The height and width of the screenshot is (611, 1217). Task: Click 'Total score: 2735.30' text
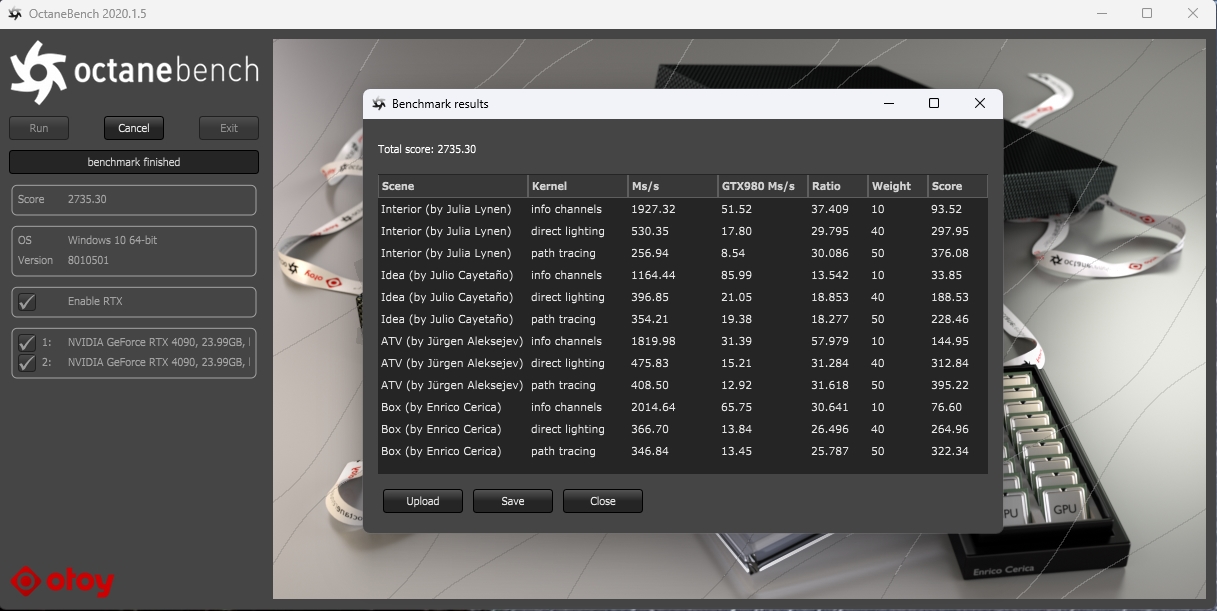427,149
